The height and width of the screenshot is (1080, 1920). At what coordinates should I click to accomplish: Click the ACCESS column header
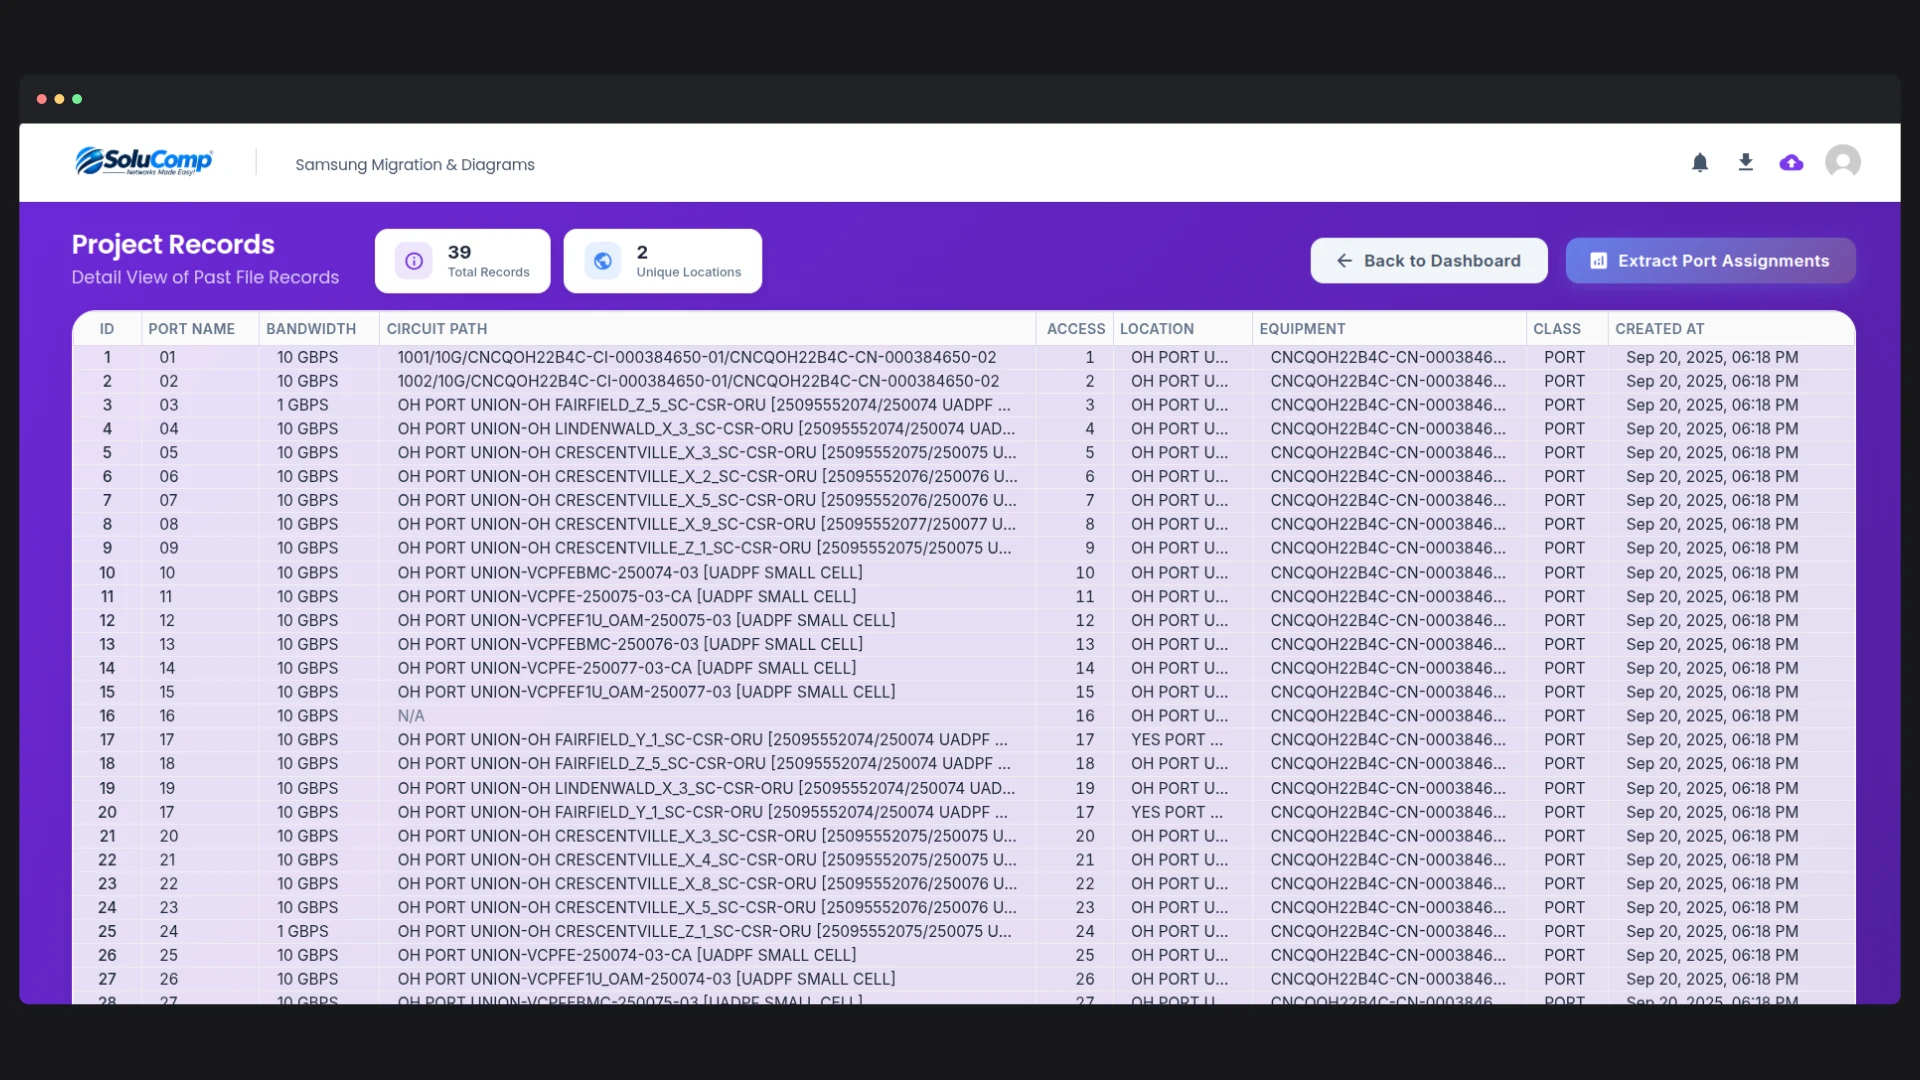click(1076, 329)
